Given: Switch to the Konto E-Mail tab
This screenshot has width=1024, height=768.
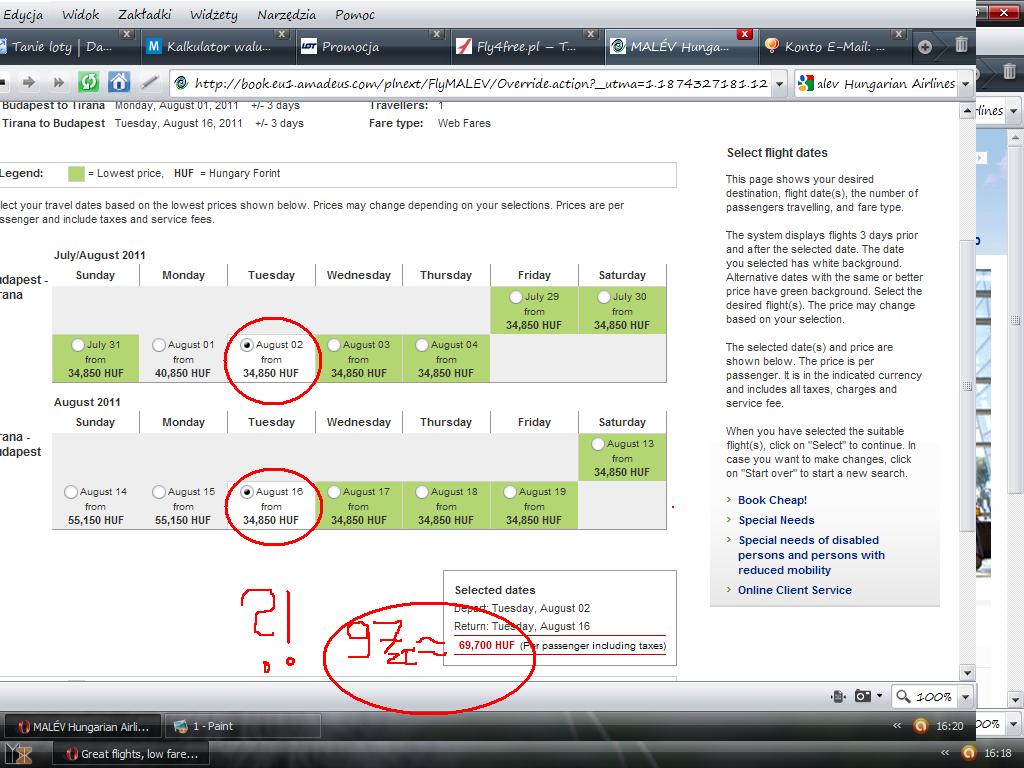Looking at the screenshot, I should tap(834, 46).
